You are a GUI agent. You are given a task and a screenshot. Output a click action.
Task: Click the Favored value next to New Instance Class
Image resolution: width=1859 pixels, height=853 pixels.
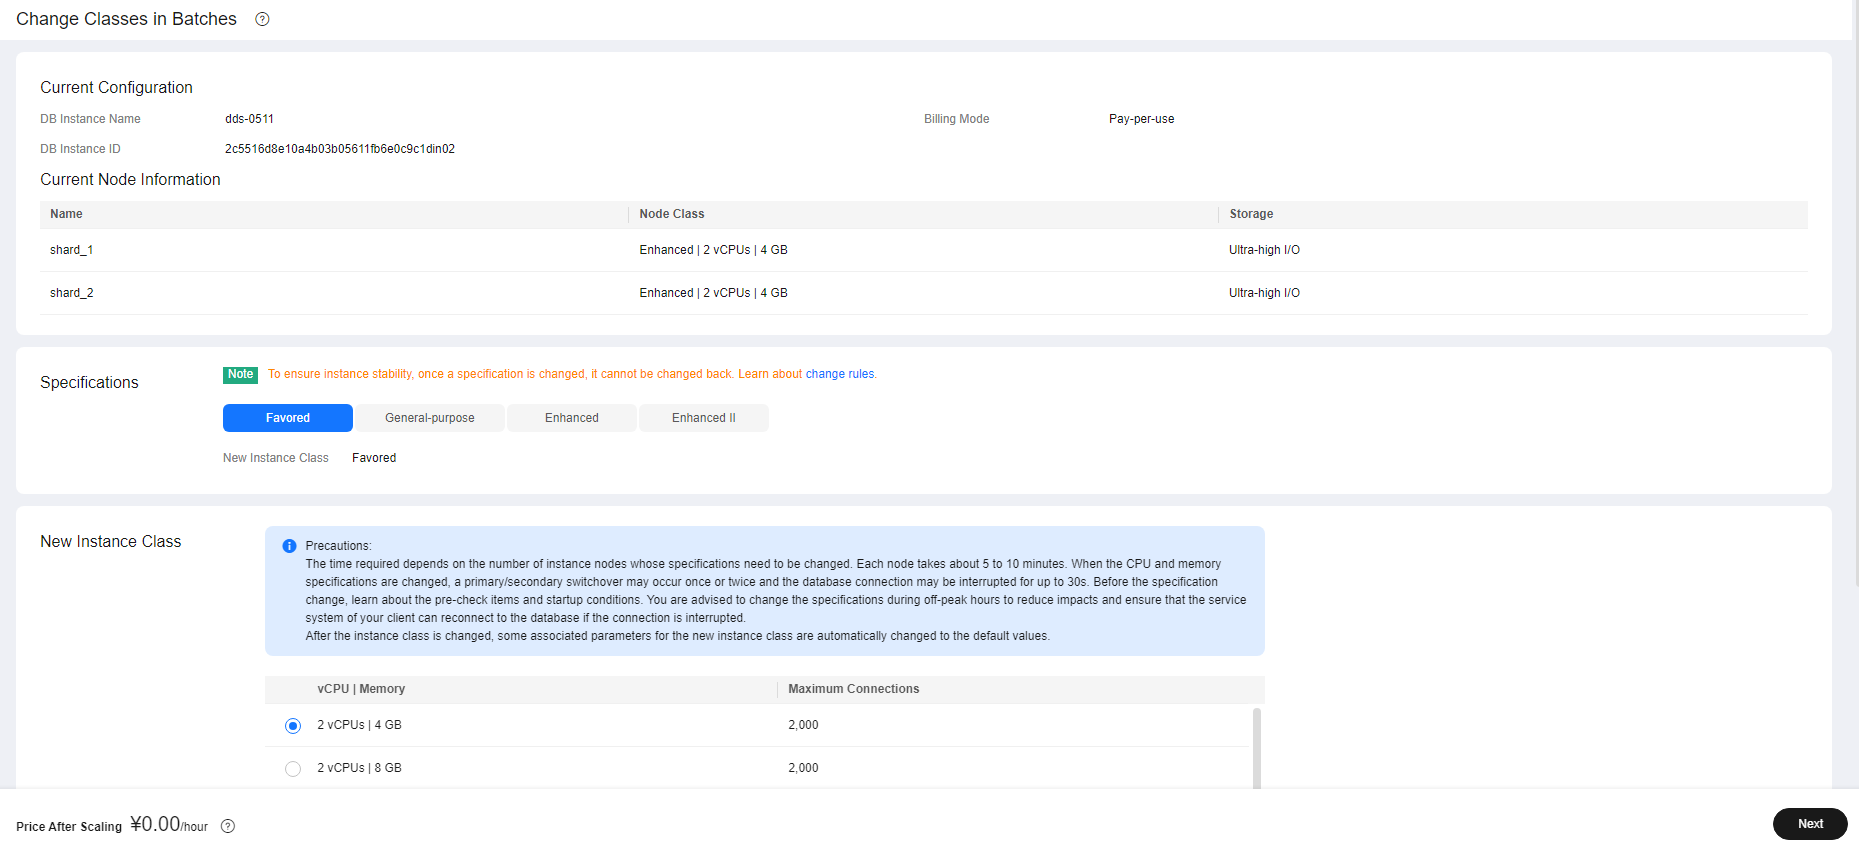374,458
